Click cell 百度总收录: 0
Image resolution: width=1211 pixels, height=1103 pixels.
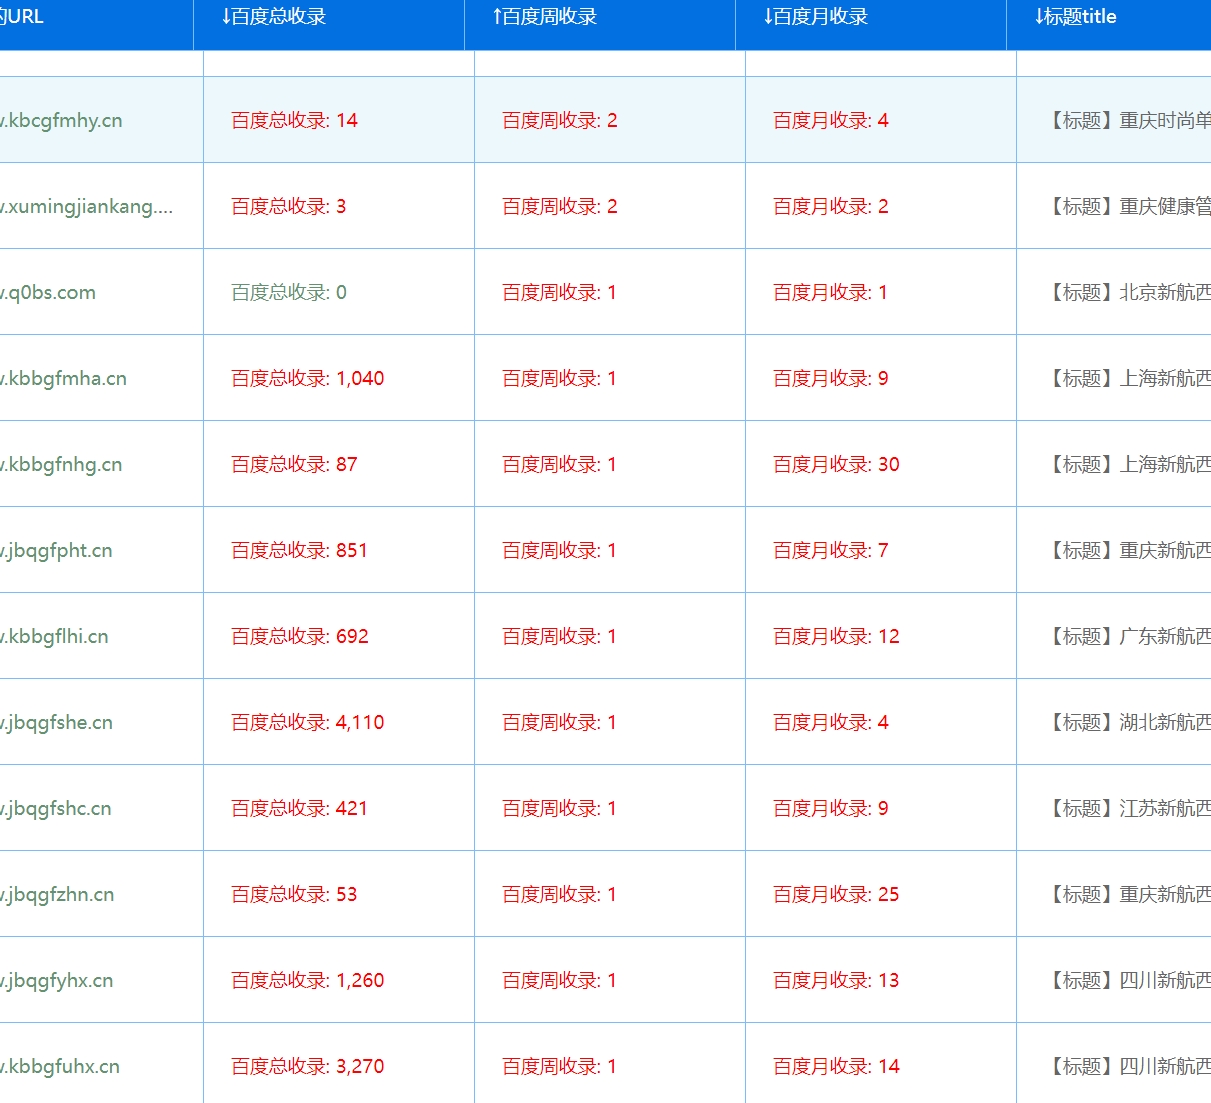(x=289, y=292)
